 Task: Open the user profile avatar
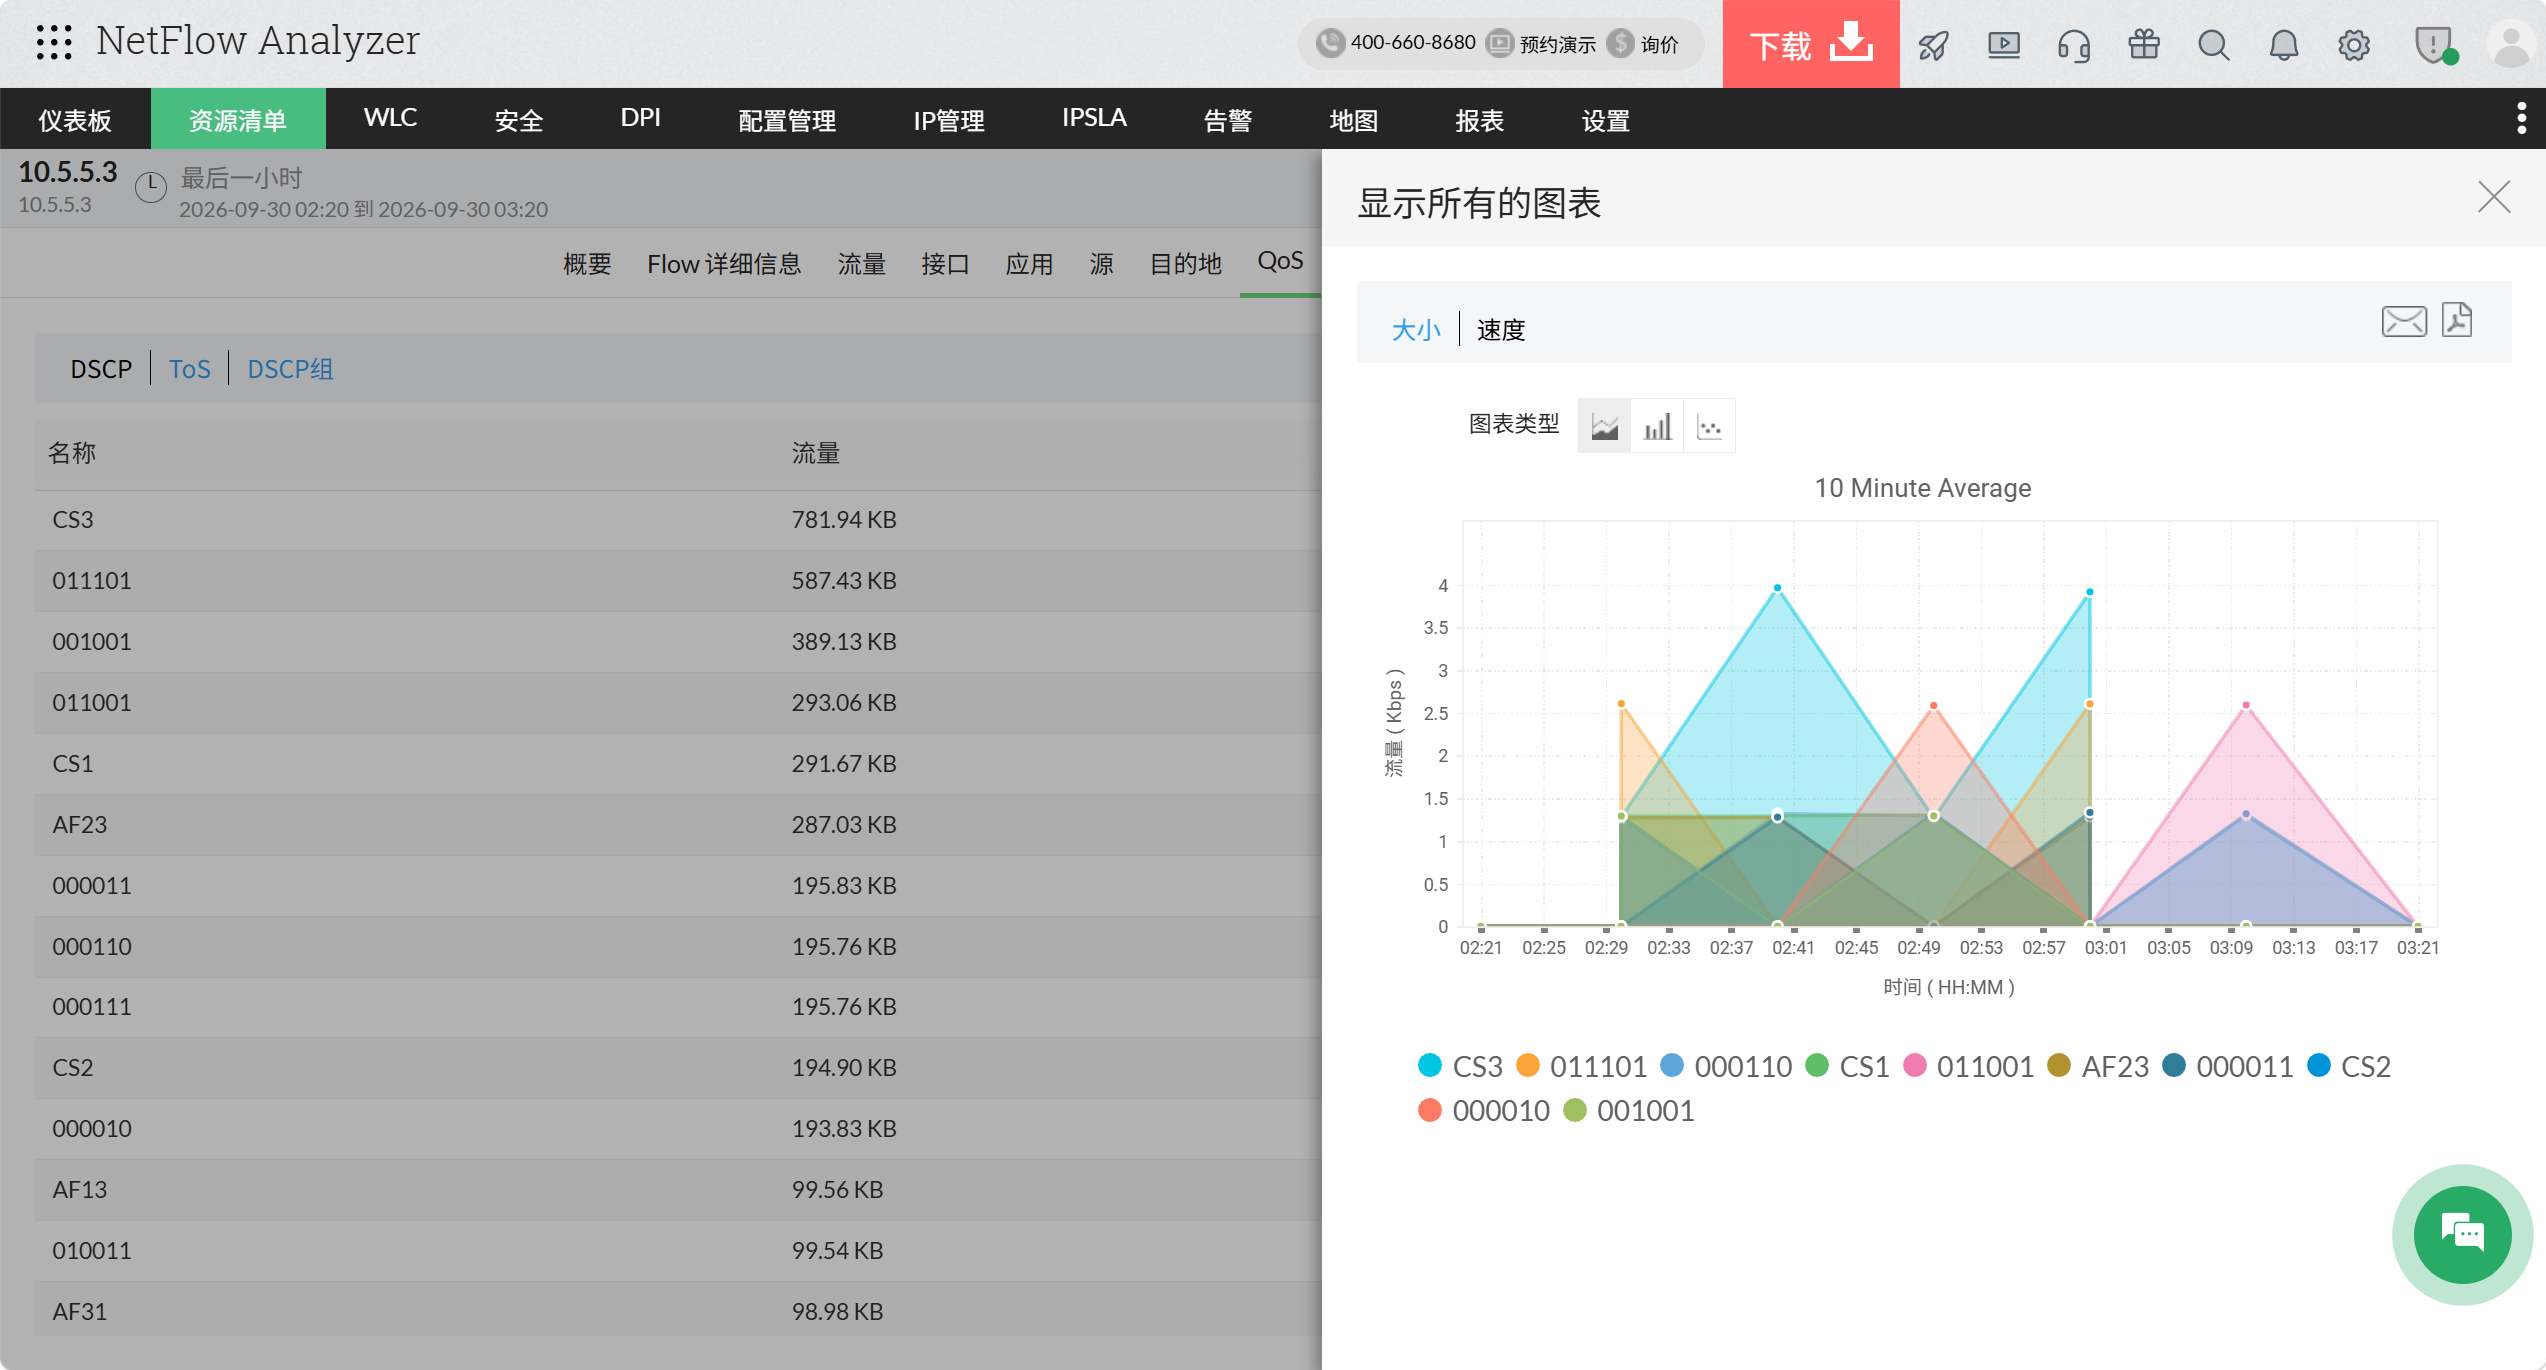coord(2511,45)
